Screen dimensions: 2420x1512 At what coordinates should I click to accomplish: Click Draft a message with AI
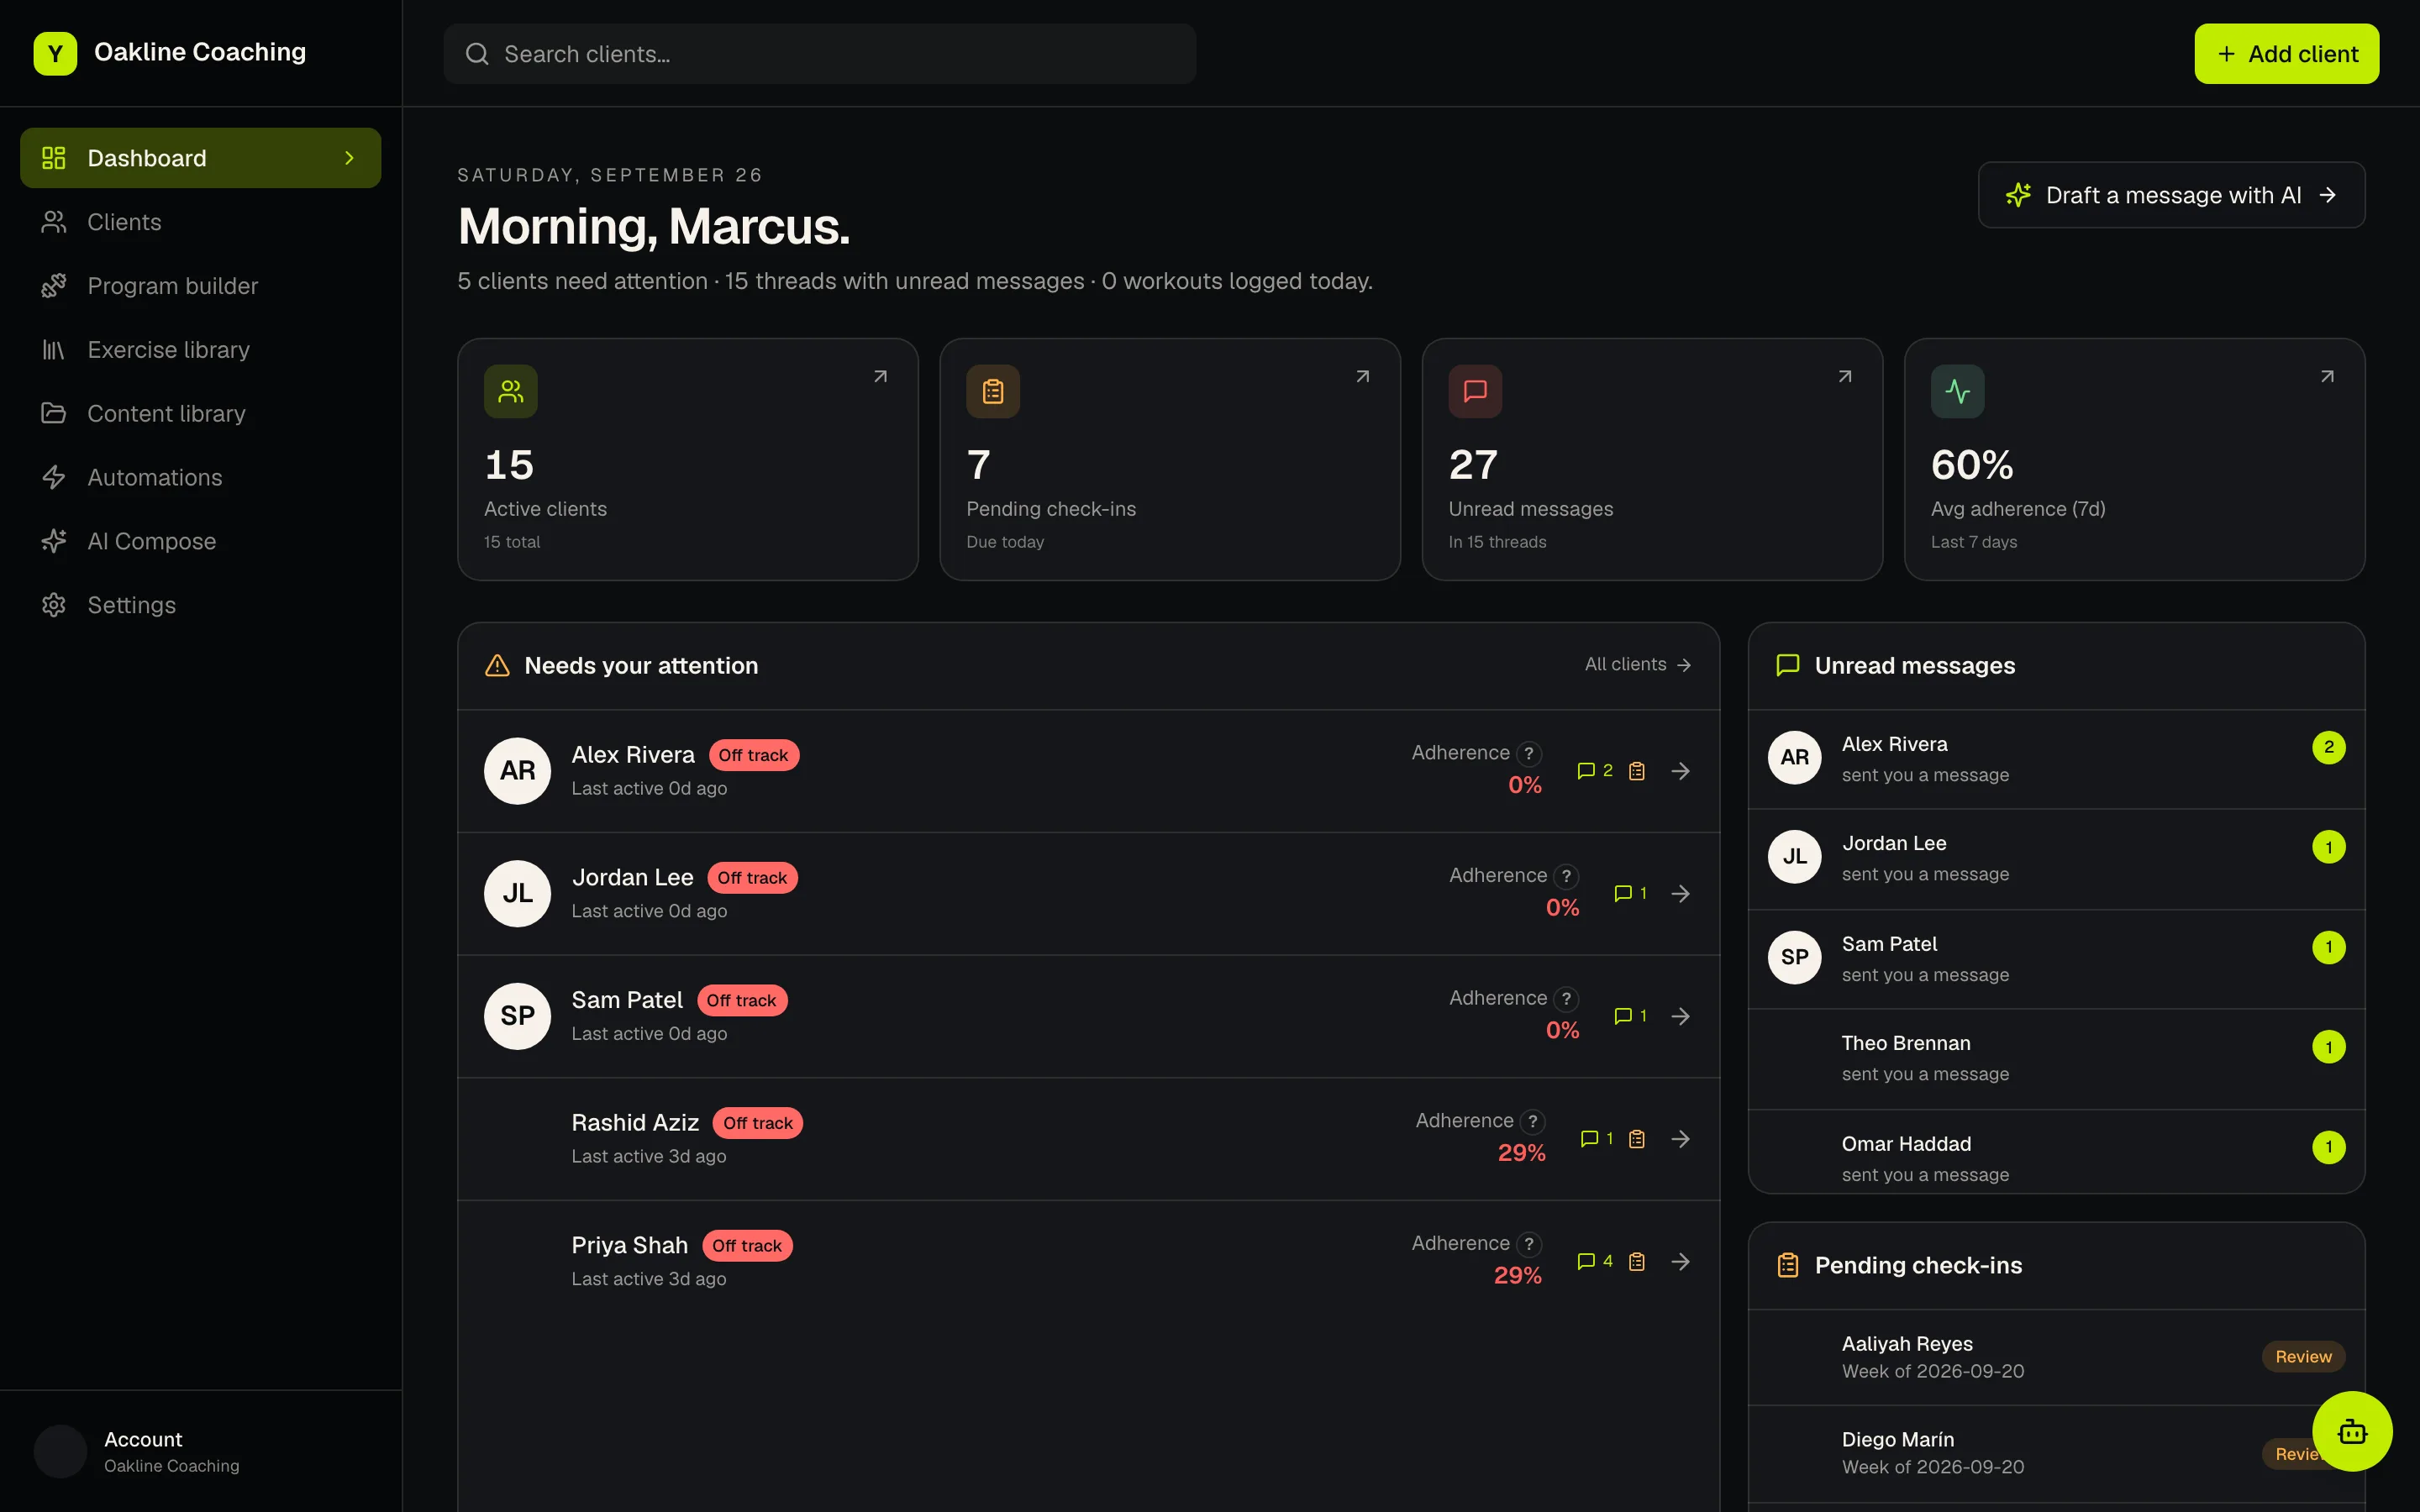coord(2171,195)
